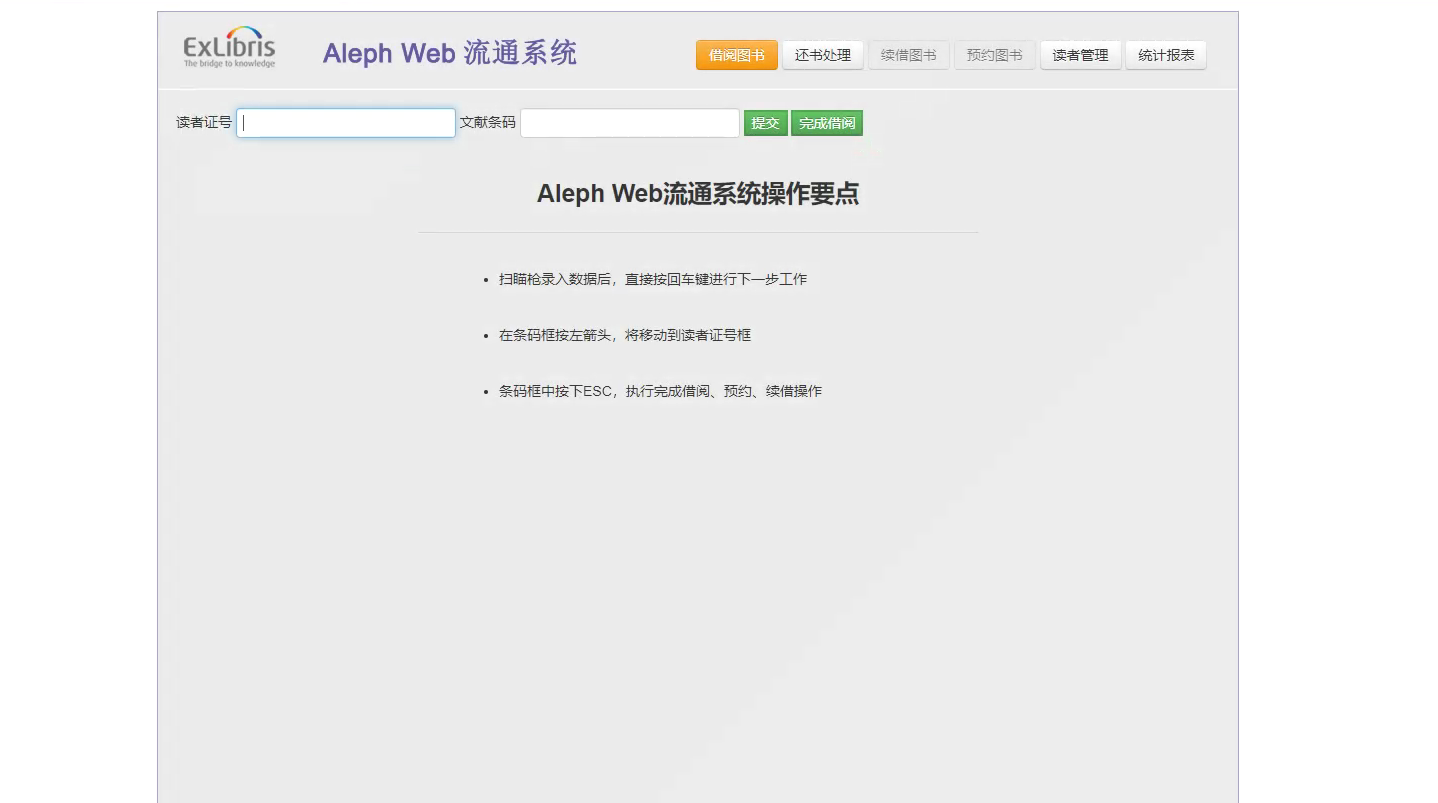The width and height of the screenshot is (1438, 803).
Task: Open 读者管理 tab
Action: pos(1080,55)
